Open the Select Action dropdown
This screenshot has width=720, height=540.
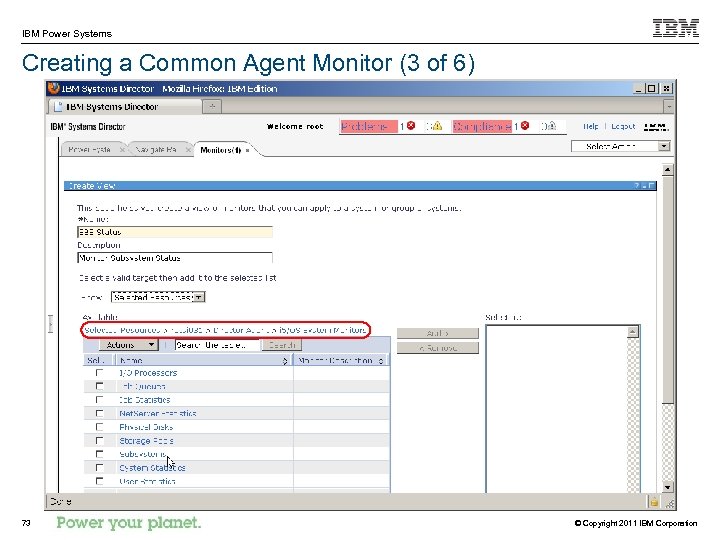tap(621, 146)
